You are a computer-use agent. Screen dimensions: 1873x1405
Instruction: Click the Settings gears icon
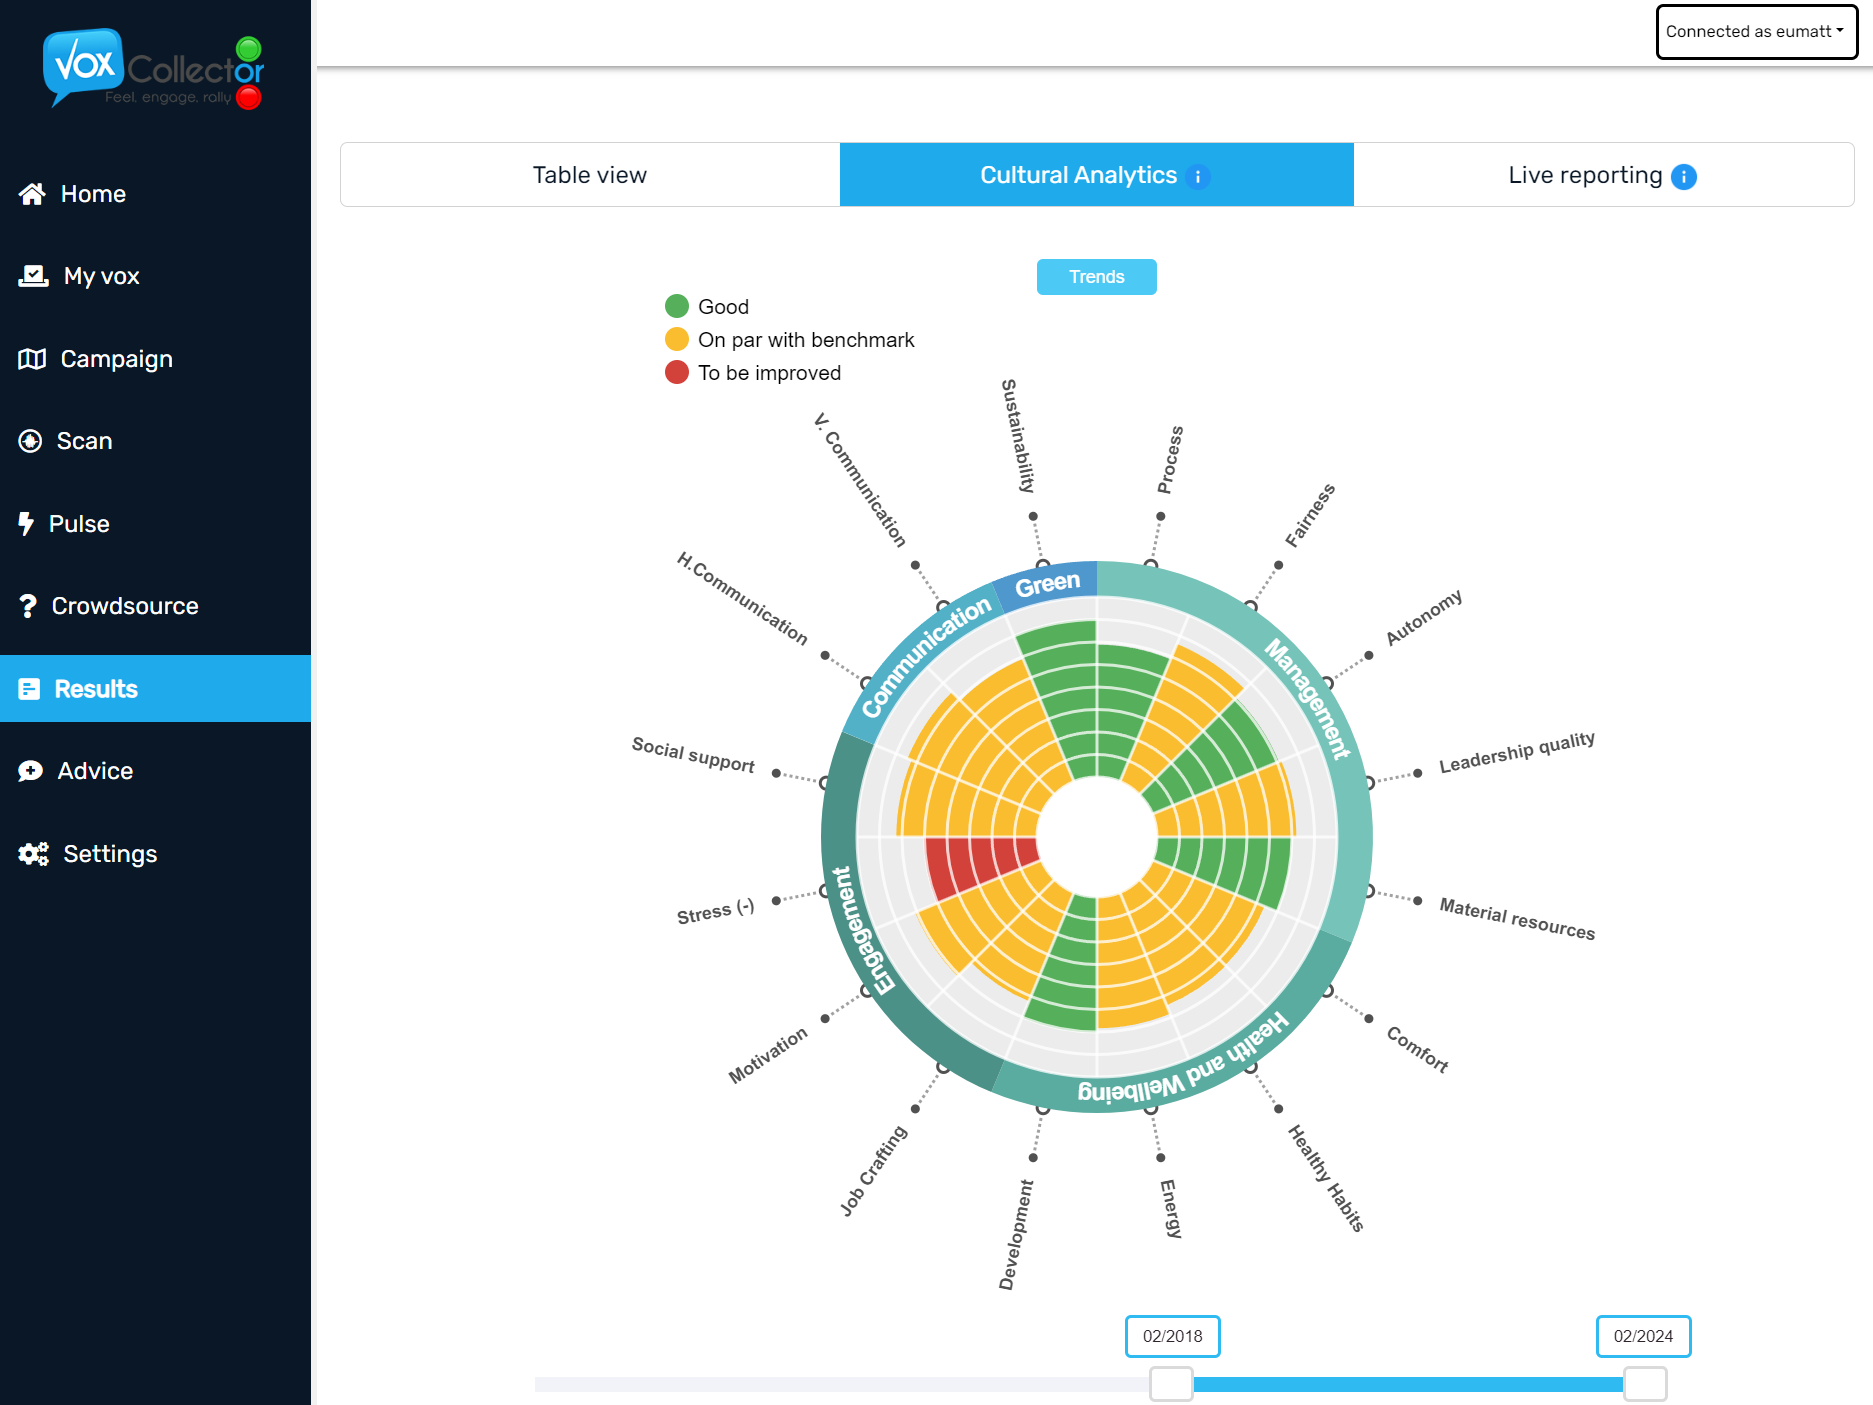click(33, 854)
